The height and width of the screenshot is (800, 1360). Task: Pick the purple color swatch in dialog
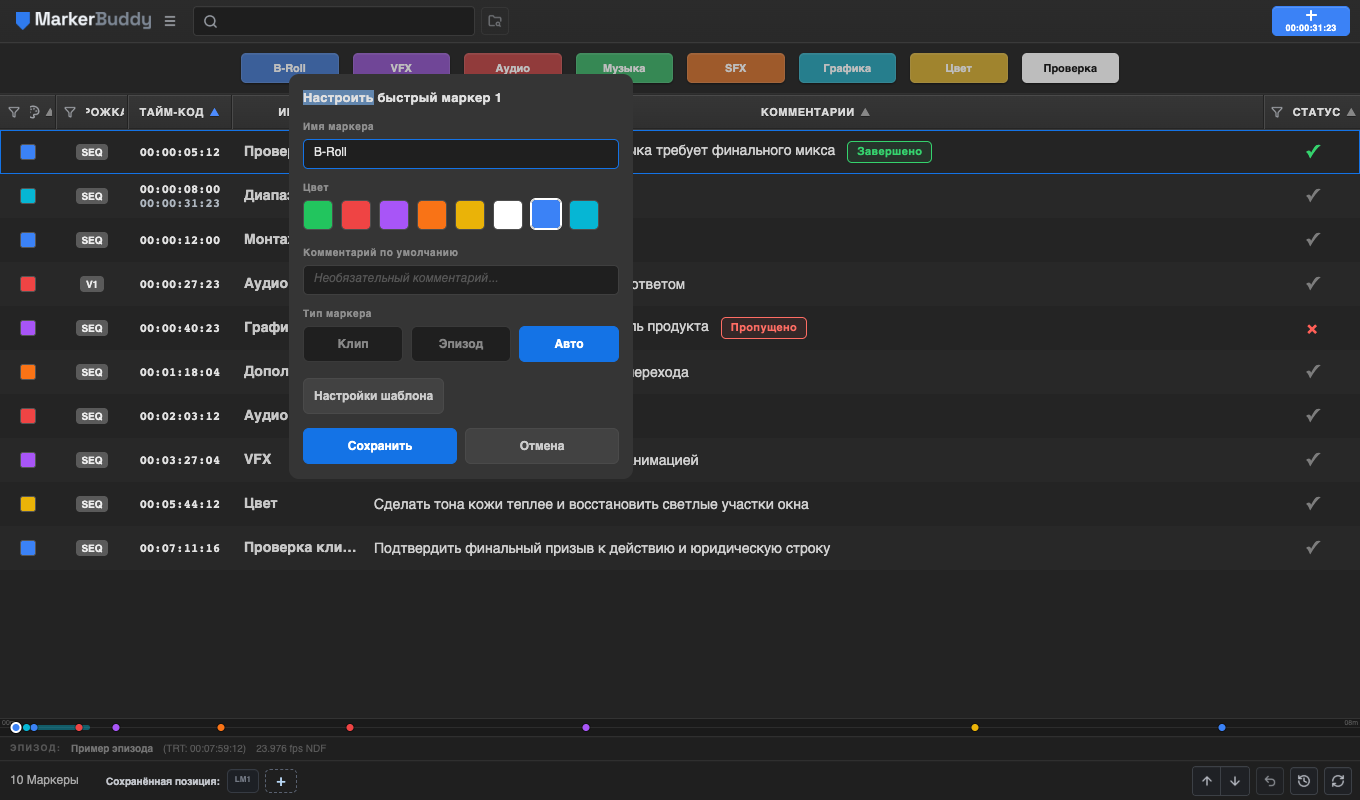coord(394,215)
